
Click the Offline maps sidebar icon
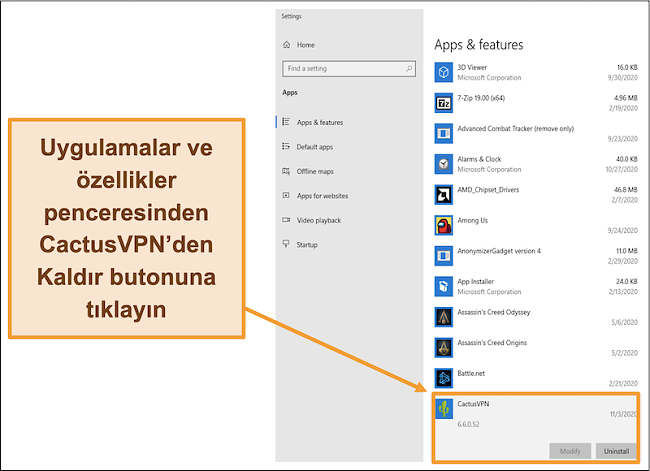(x=286, y=171)
